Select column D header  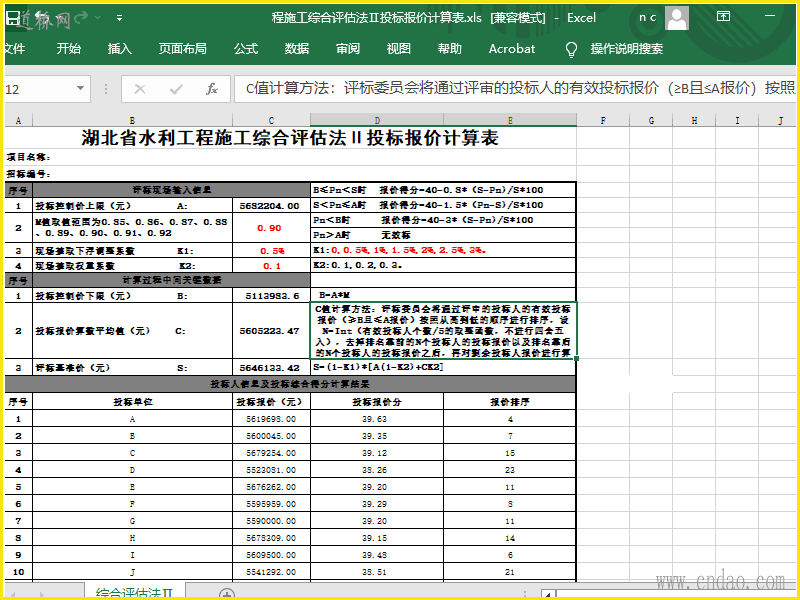[x=377, y=120]
